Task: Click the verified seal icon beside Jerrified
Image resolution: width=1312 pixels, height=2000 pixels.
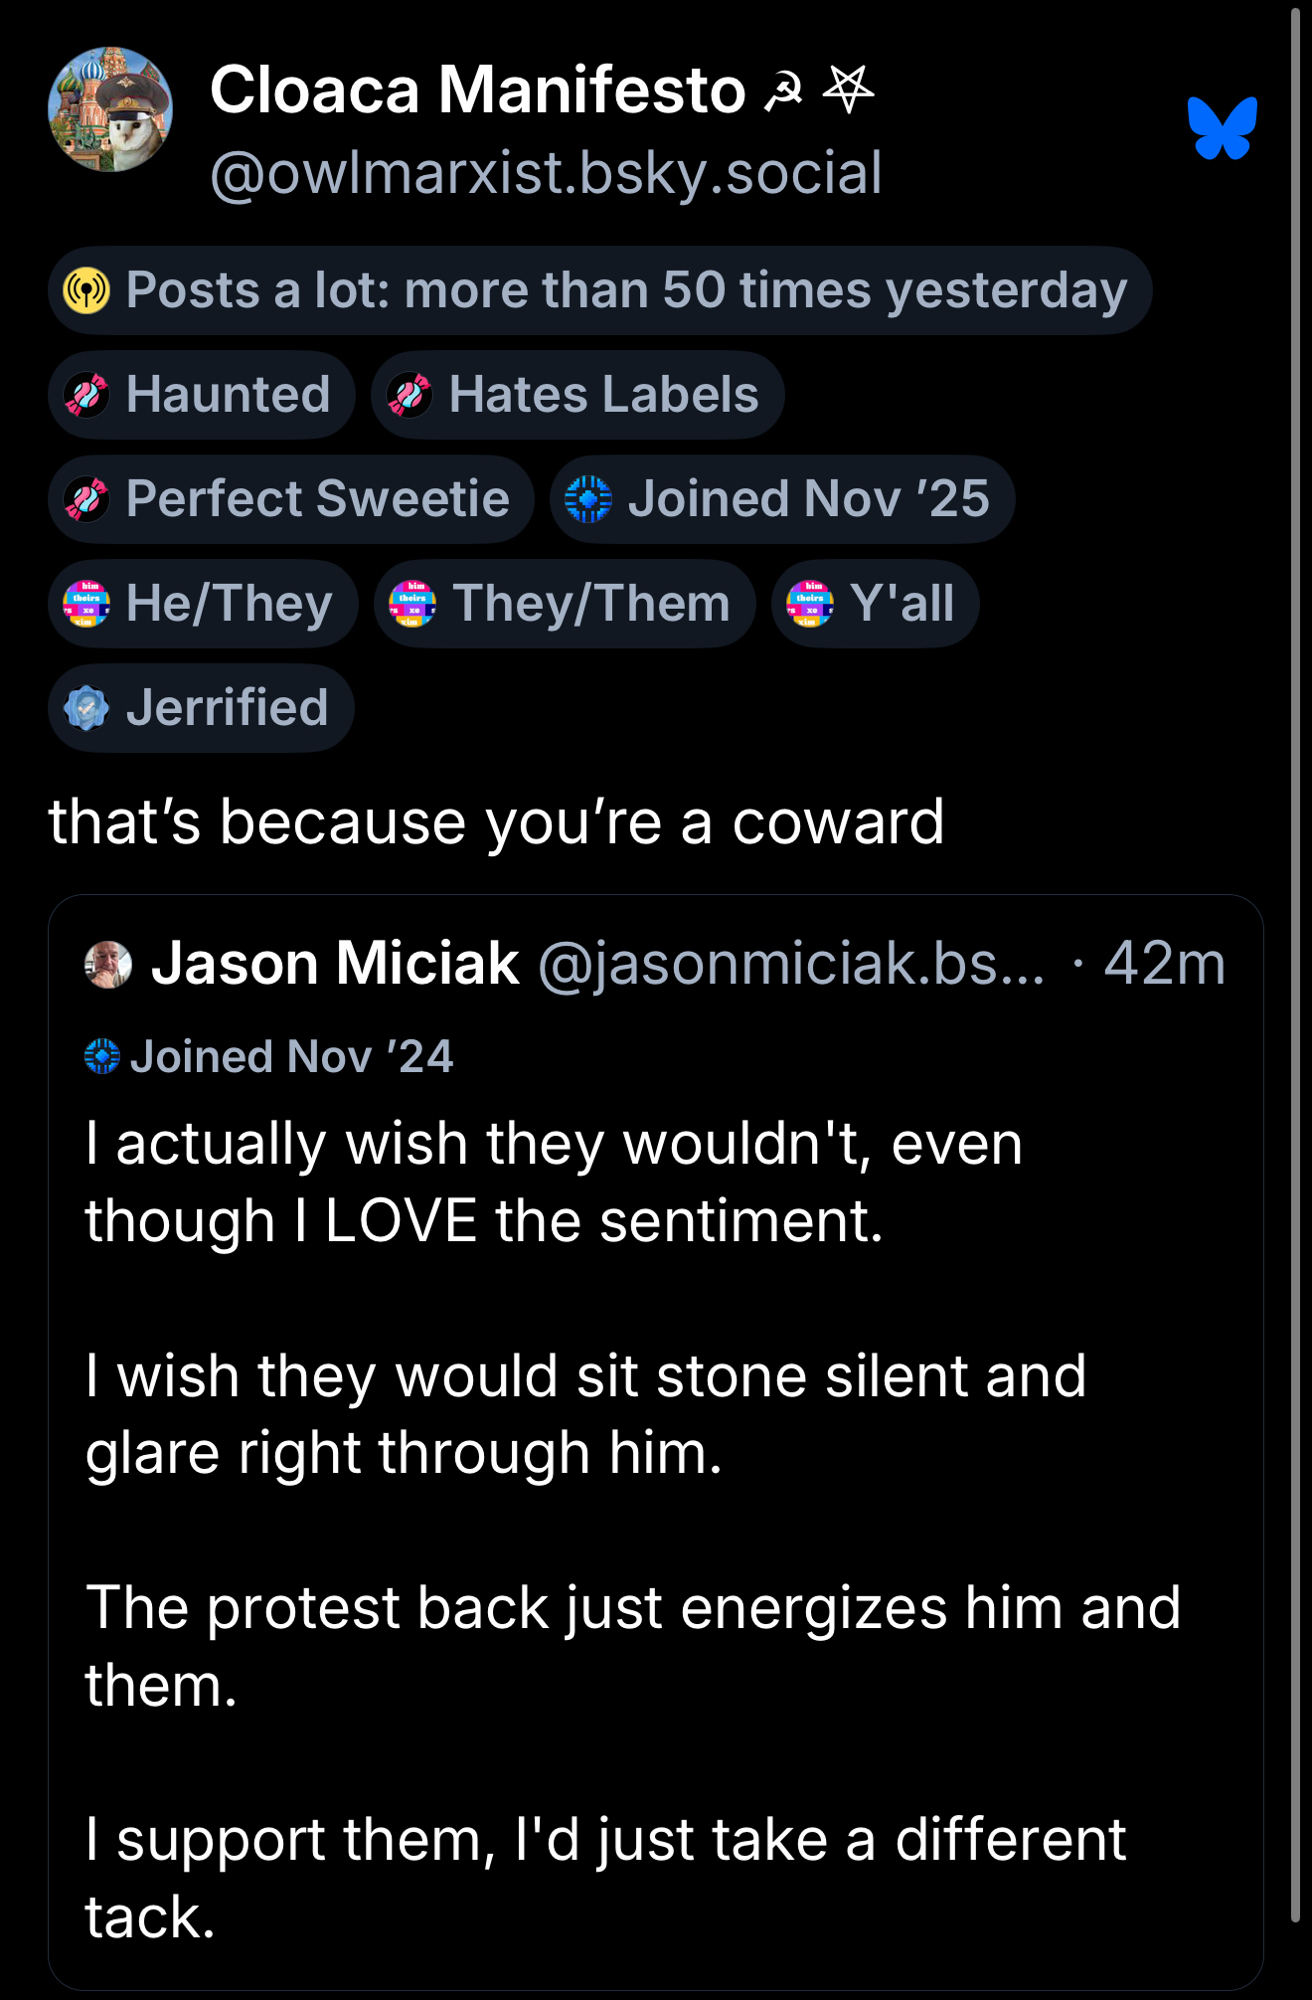Action: pyautogui.click(x=87, y=708)
